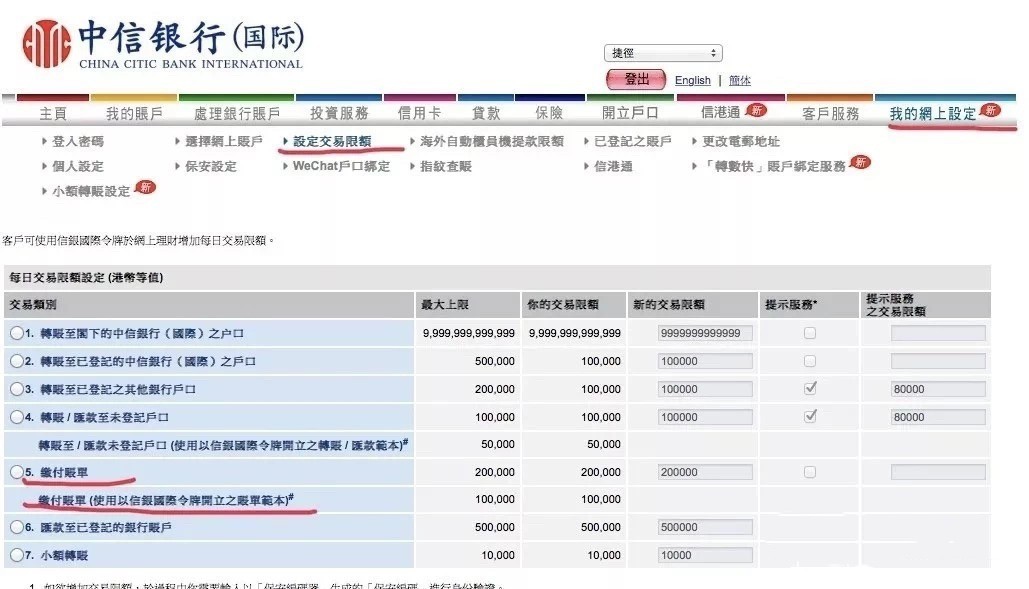
Task: Select radio for 4. 轉賬/匯款至未登記戶口
Action: 17,416
